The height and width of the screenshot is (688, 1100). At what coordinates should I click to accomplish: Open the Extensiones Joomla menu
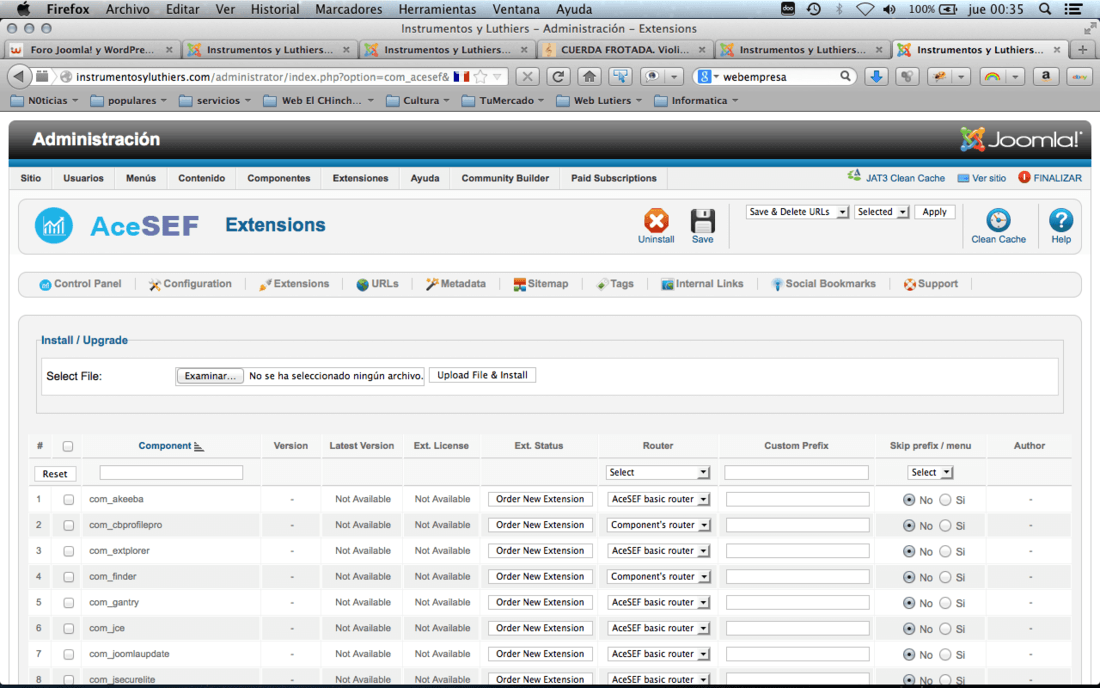[x=361, y=178]
